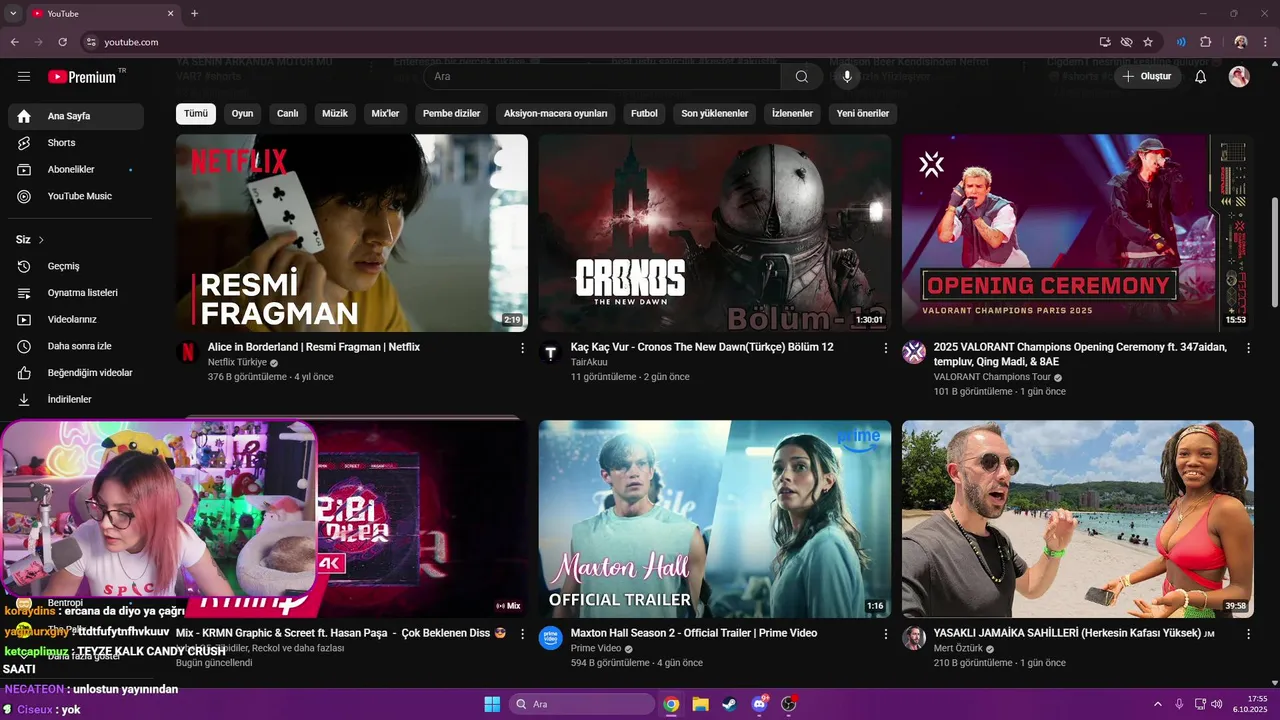Click the Prime Video channel avatar
Screen dimensions: 1280x720
click(x=551, y=638)
